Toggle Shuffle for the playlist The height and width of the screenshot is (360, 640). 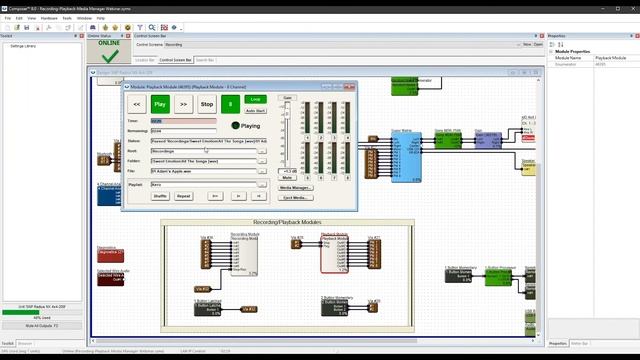coord(160,196)
